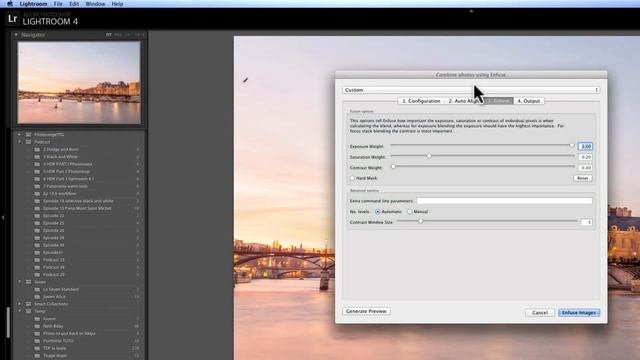Screen dimensions: 640x360
Task: Switch to the 1. Configuration tab
Action: pyautogui.click(x=421, y=101)
